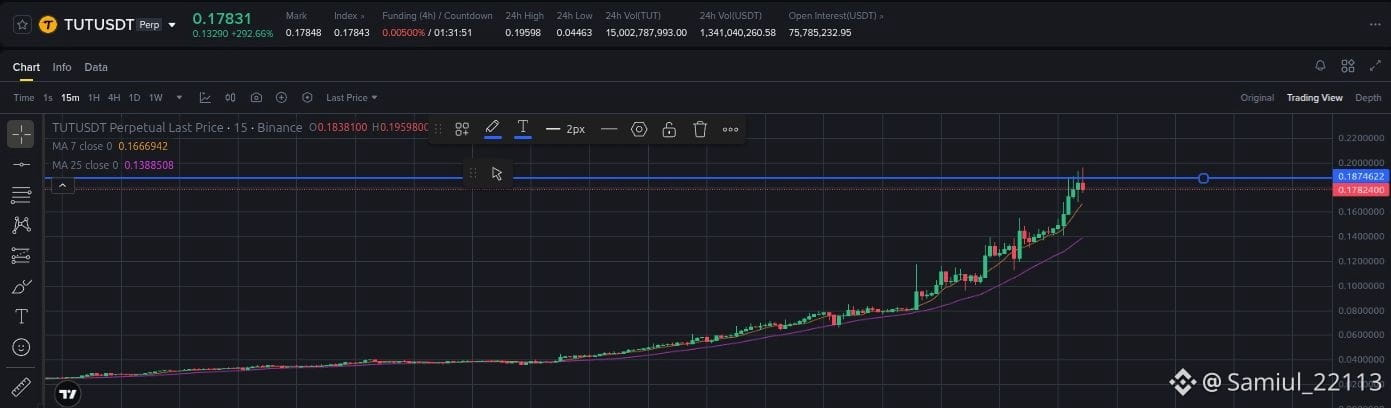Viewport: 1391px width, 408px height.
Task: Switch to Depth chart view
Action: click(1368, 98)
